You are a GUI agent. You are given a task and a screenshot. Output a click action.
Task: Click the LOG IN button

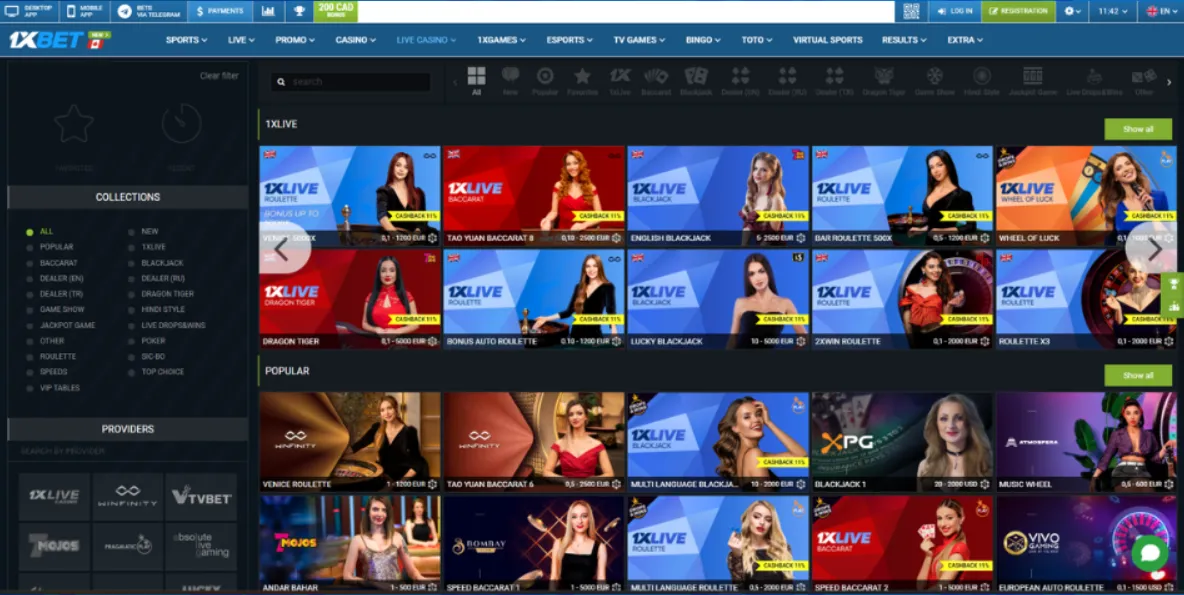coord(954,11)
